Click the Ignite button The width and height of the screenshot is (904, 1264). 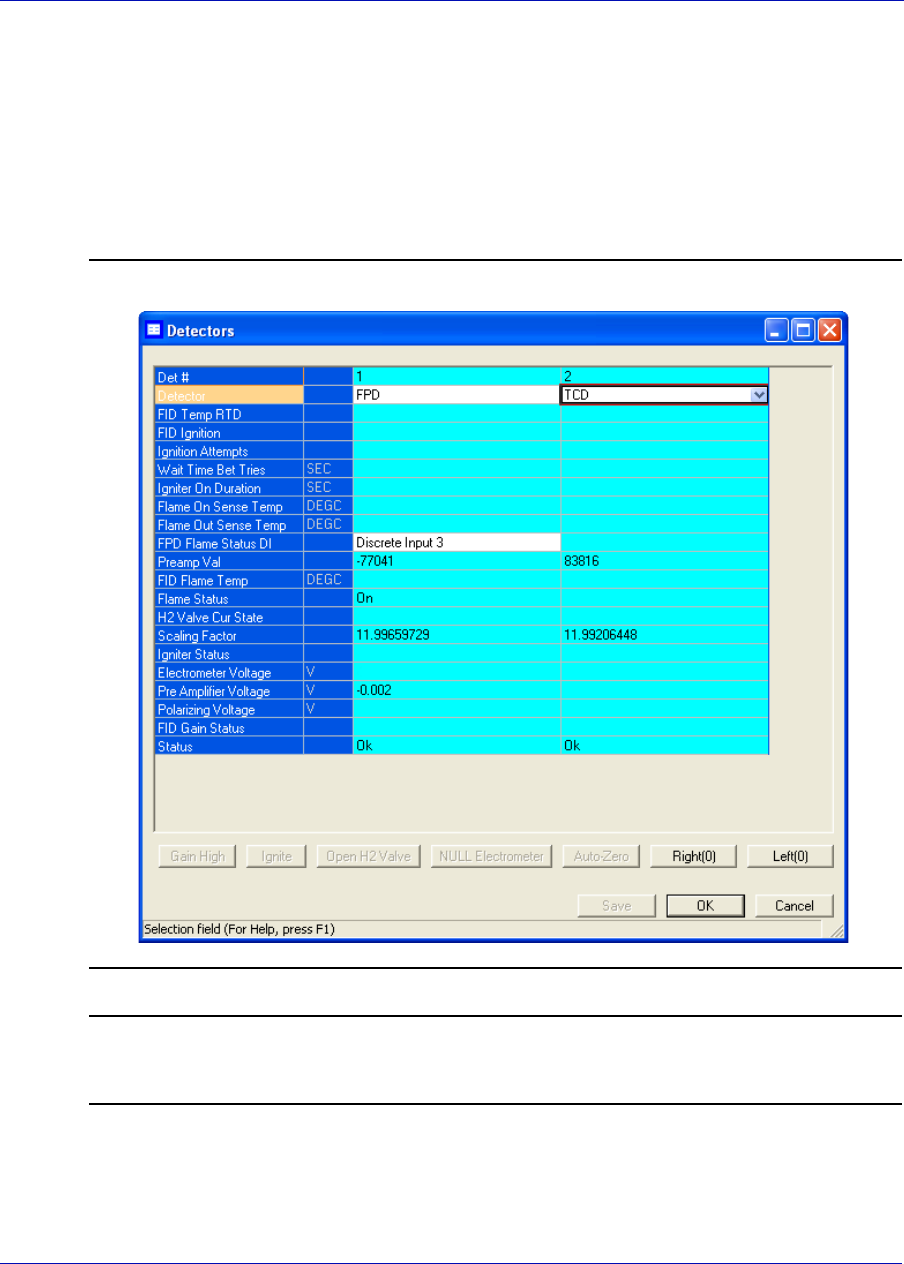[x=276, y=856]
